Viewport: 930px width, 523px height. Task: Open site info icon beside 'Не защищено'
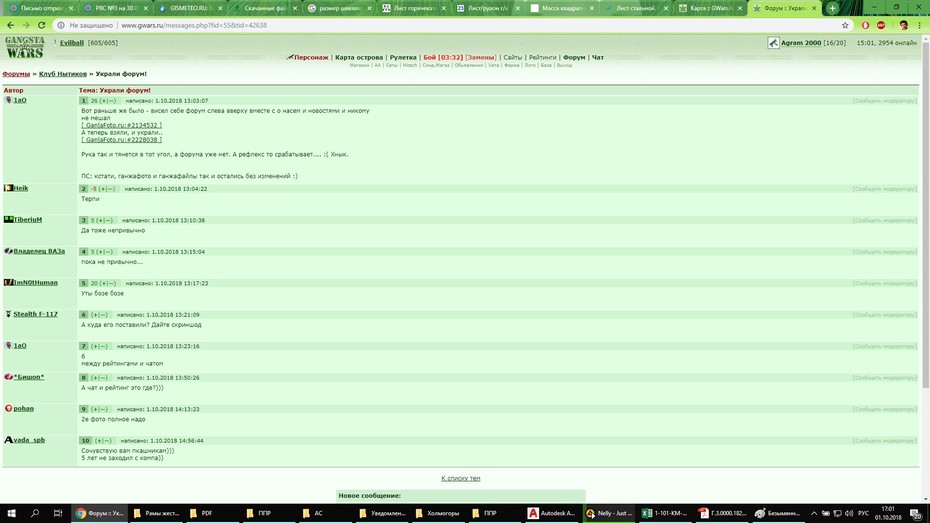pos(60,25)
